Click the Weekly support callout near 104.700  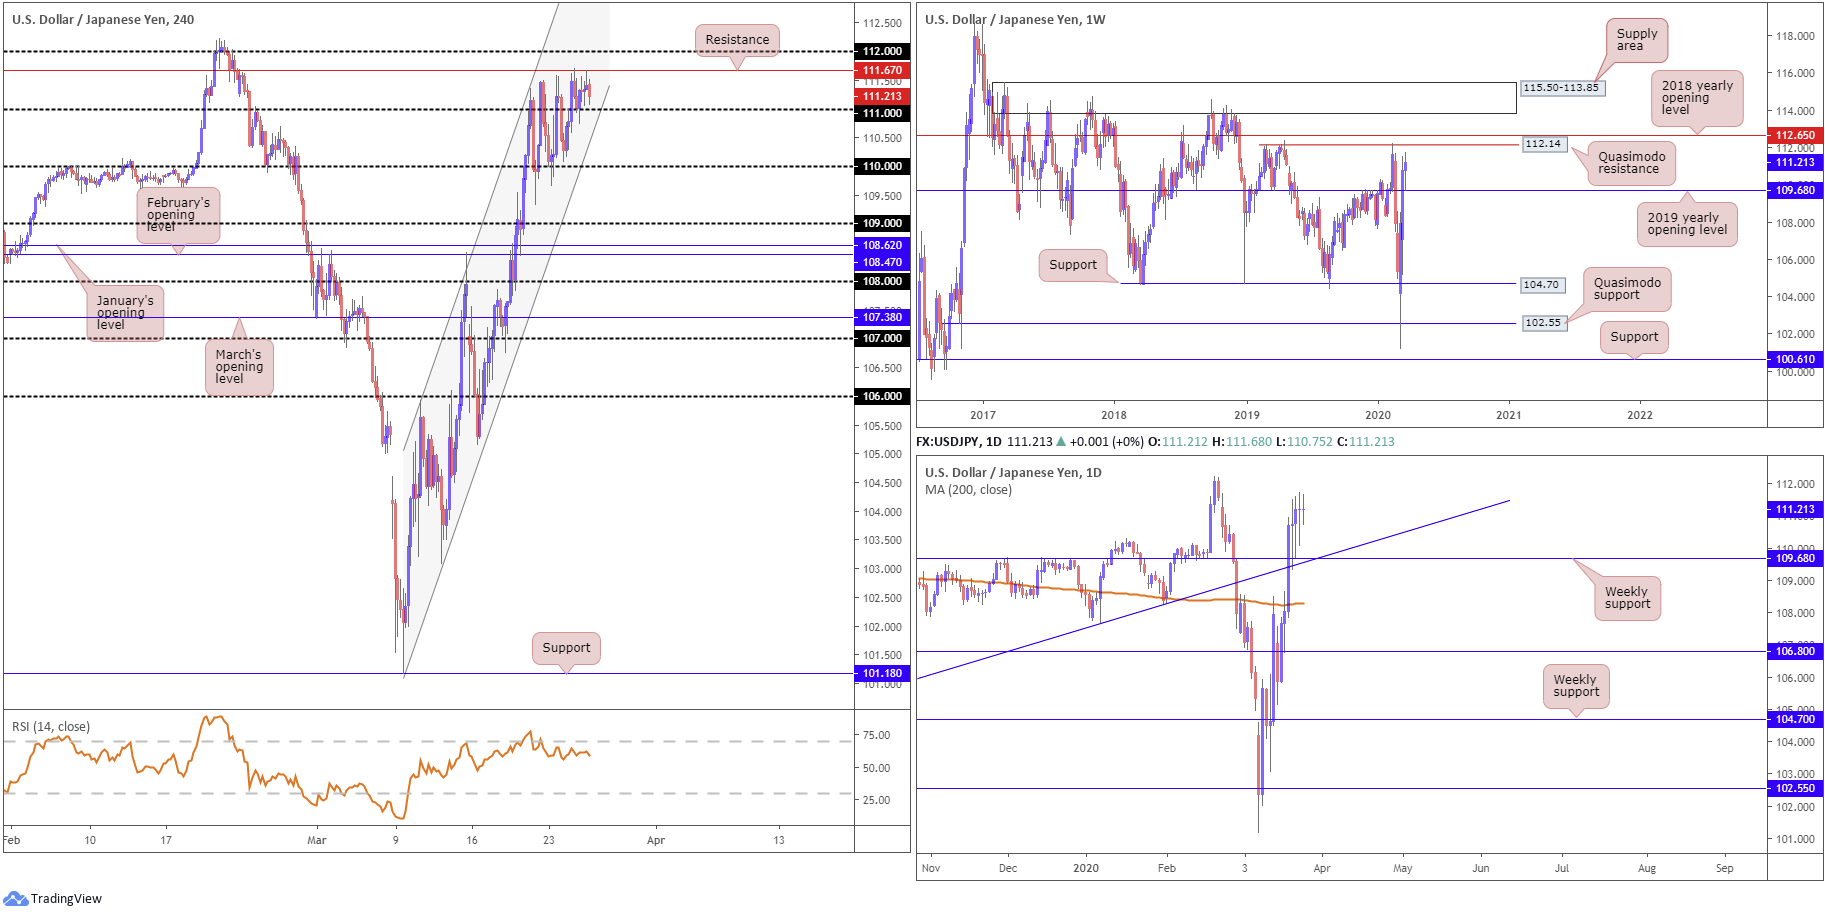click(1576, 686)
